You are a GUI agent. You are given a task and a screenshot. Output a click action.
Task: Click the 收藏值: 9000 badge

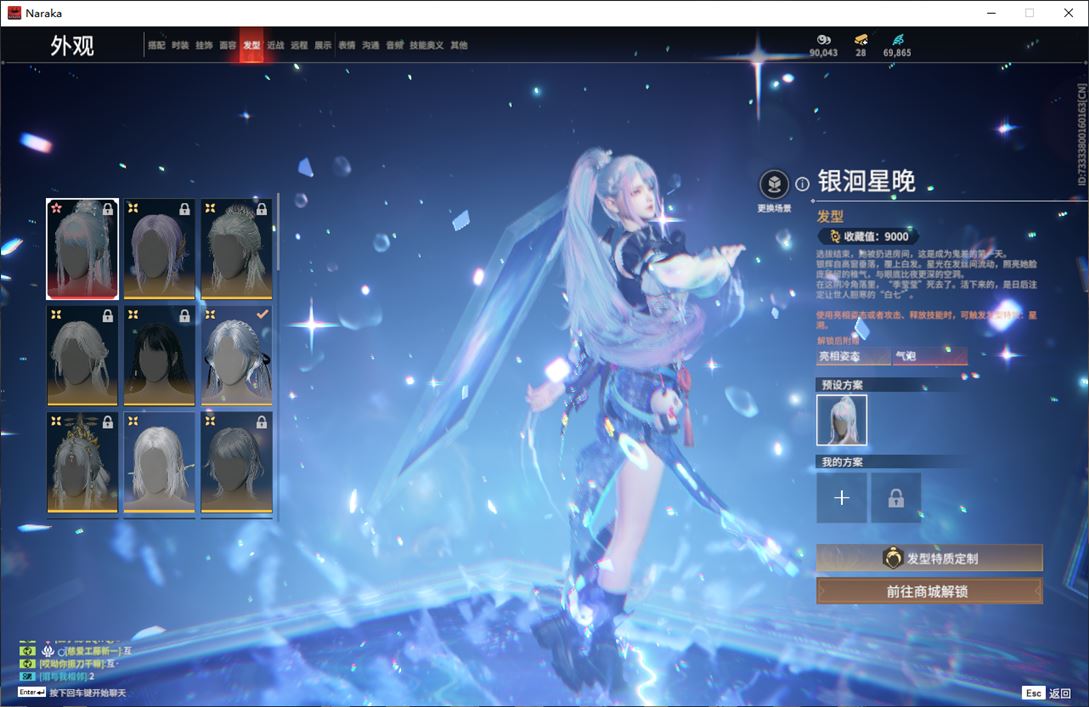[868, 236]
